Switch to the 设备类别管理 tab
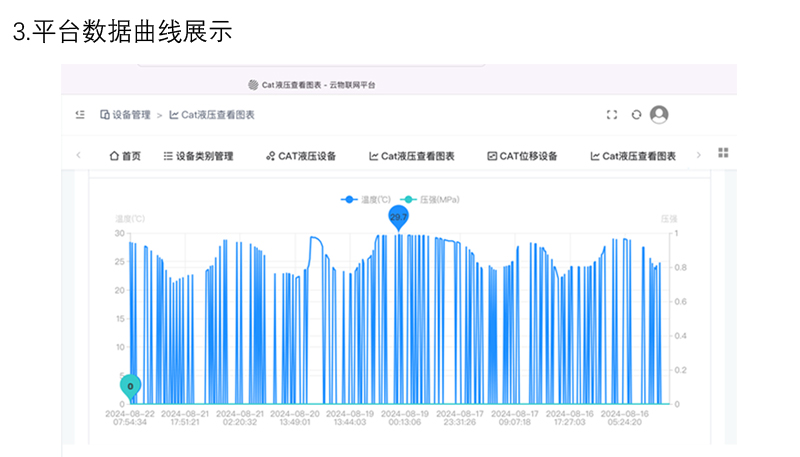This screenshot has height=457, width=800. click(x=198, y=156)
